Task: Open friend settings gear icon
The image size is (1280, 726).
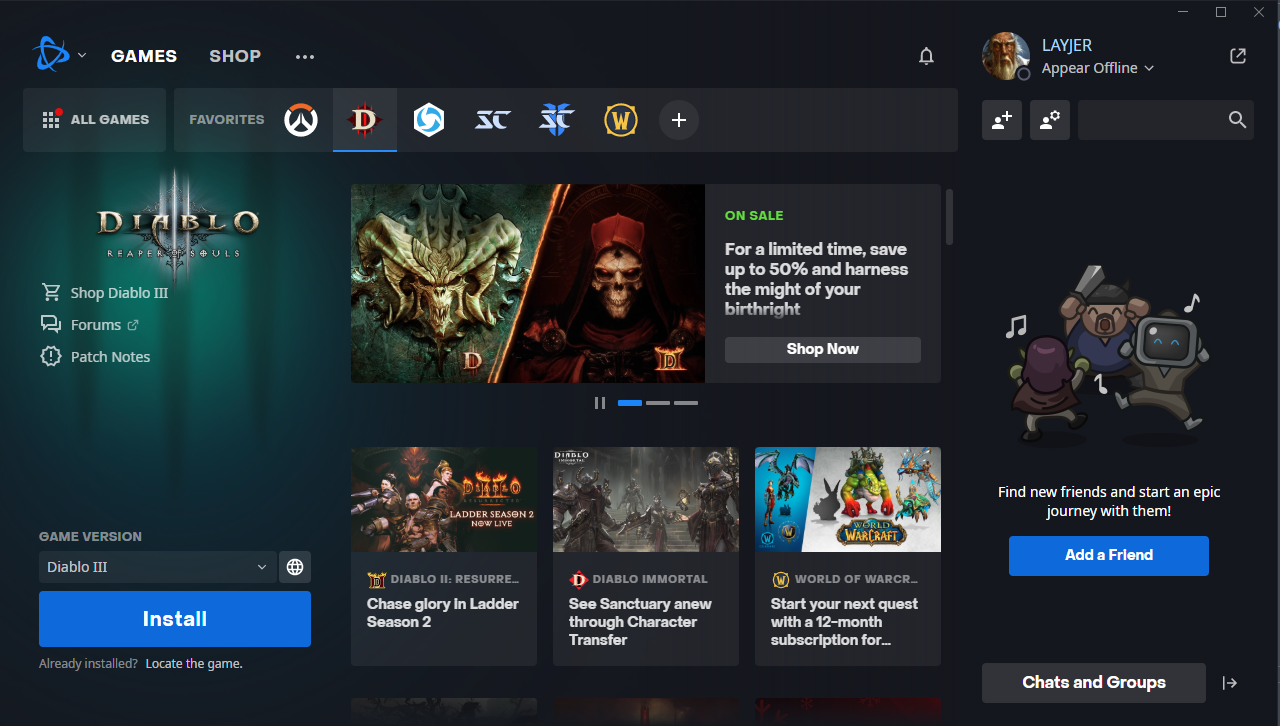Action: tap(1050, 120)
